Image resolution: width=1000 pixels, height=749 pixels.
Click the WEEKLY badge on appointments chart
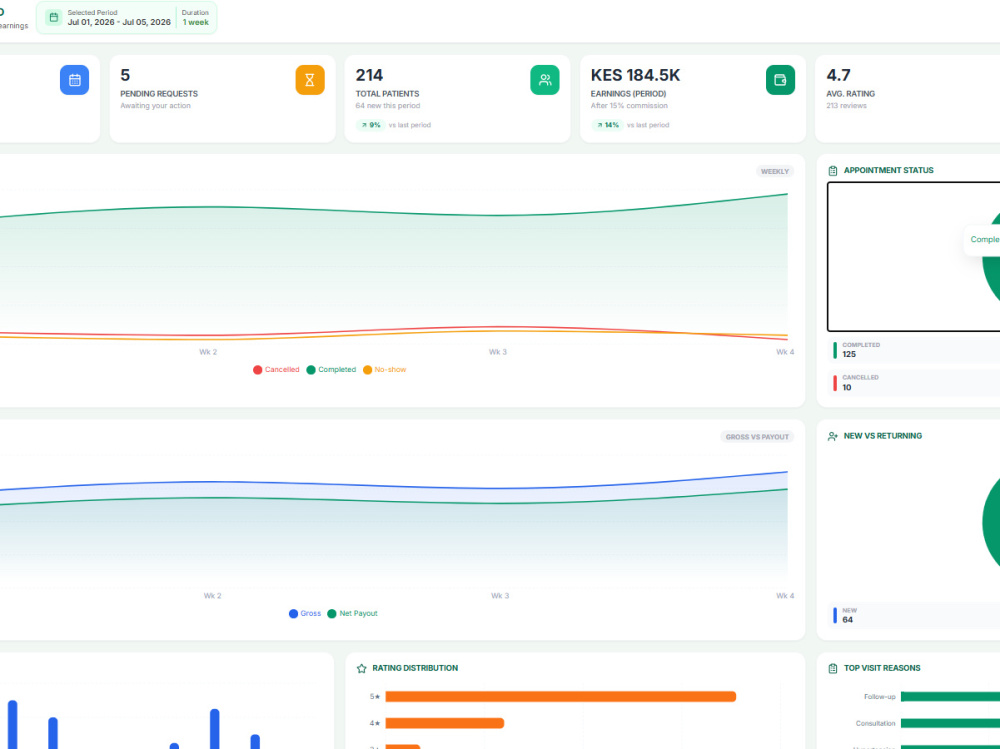pyautogui.click(x=775, y=172)
